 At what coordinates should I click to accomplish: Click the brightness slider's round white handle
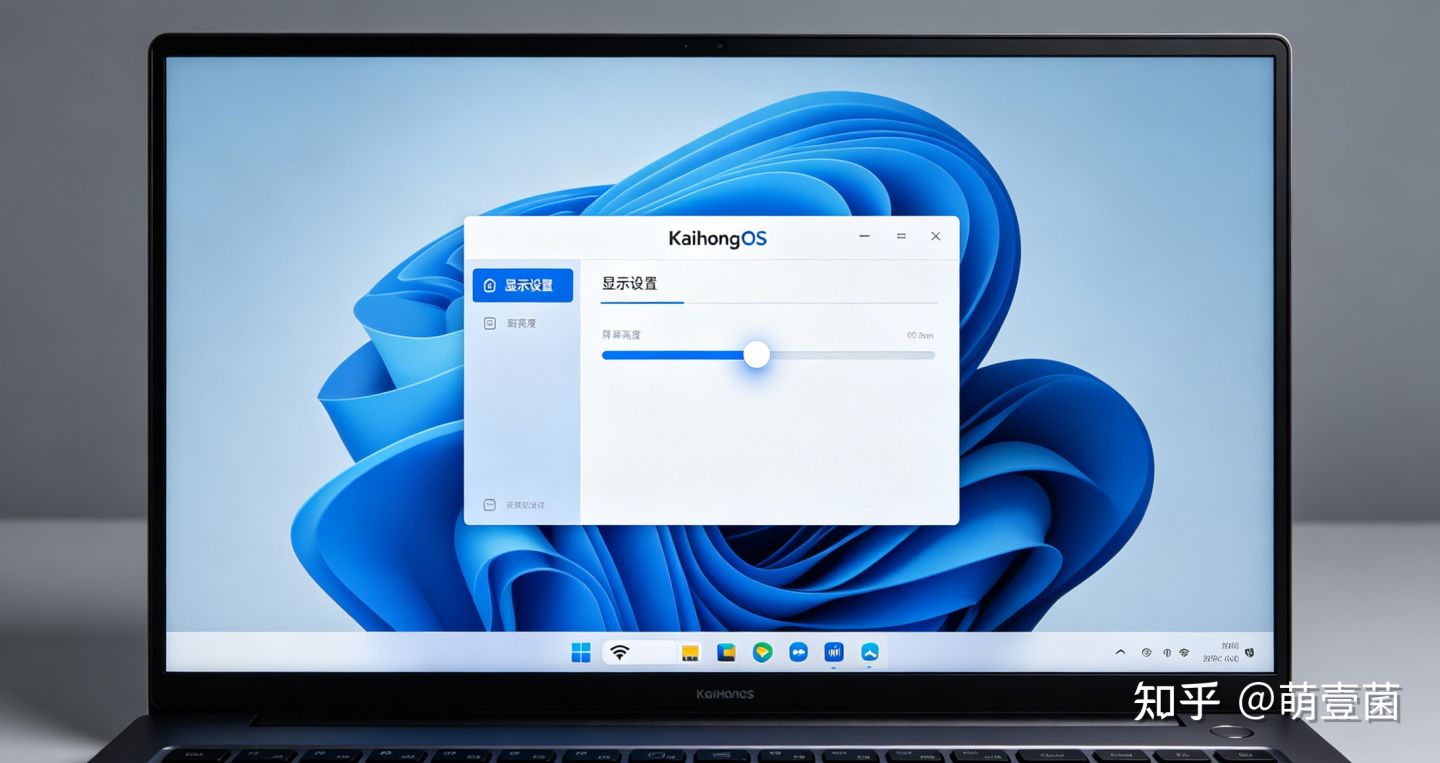pyautogui.click(x=757, y=354)
